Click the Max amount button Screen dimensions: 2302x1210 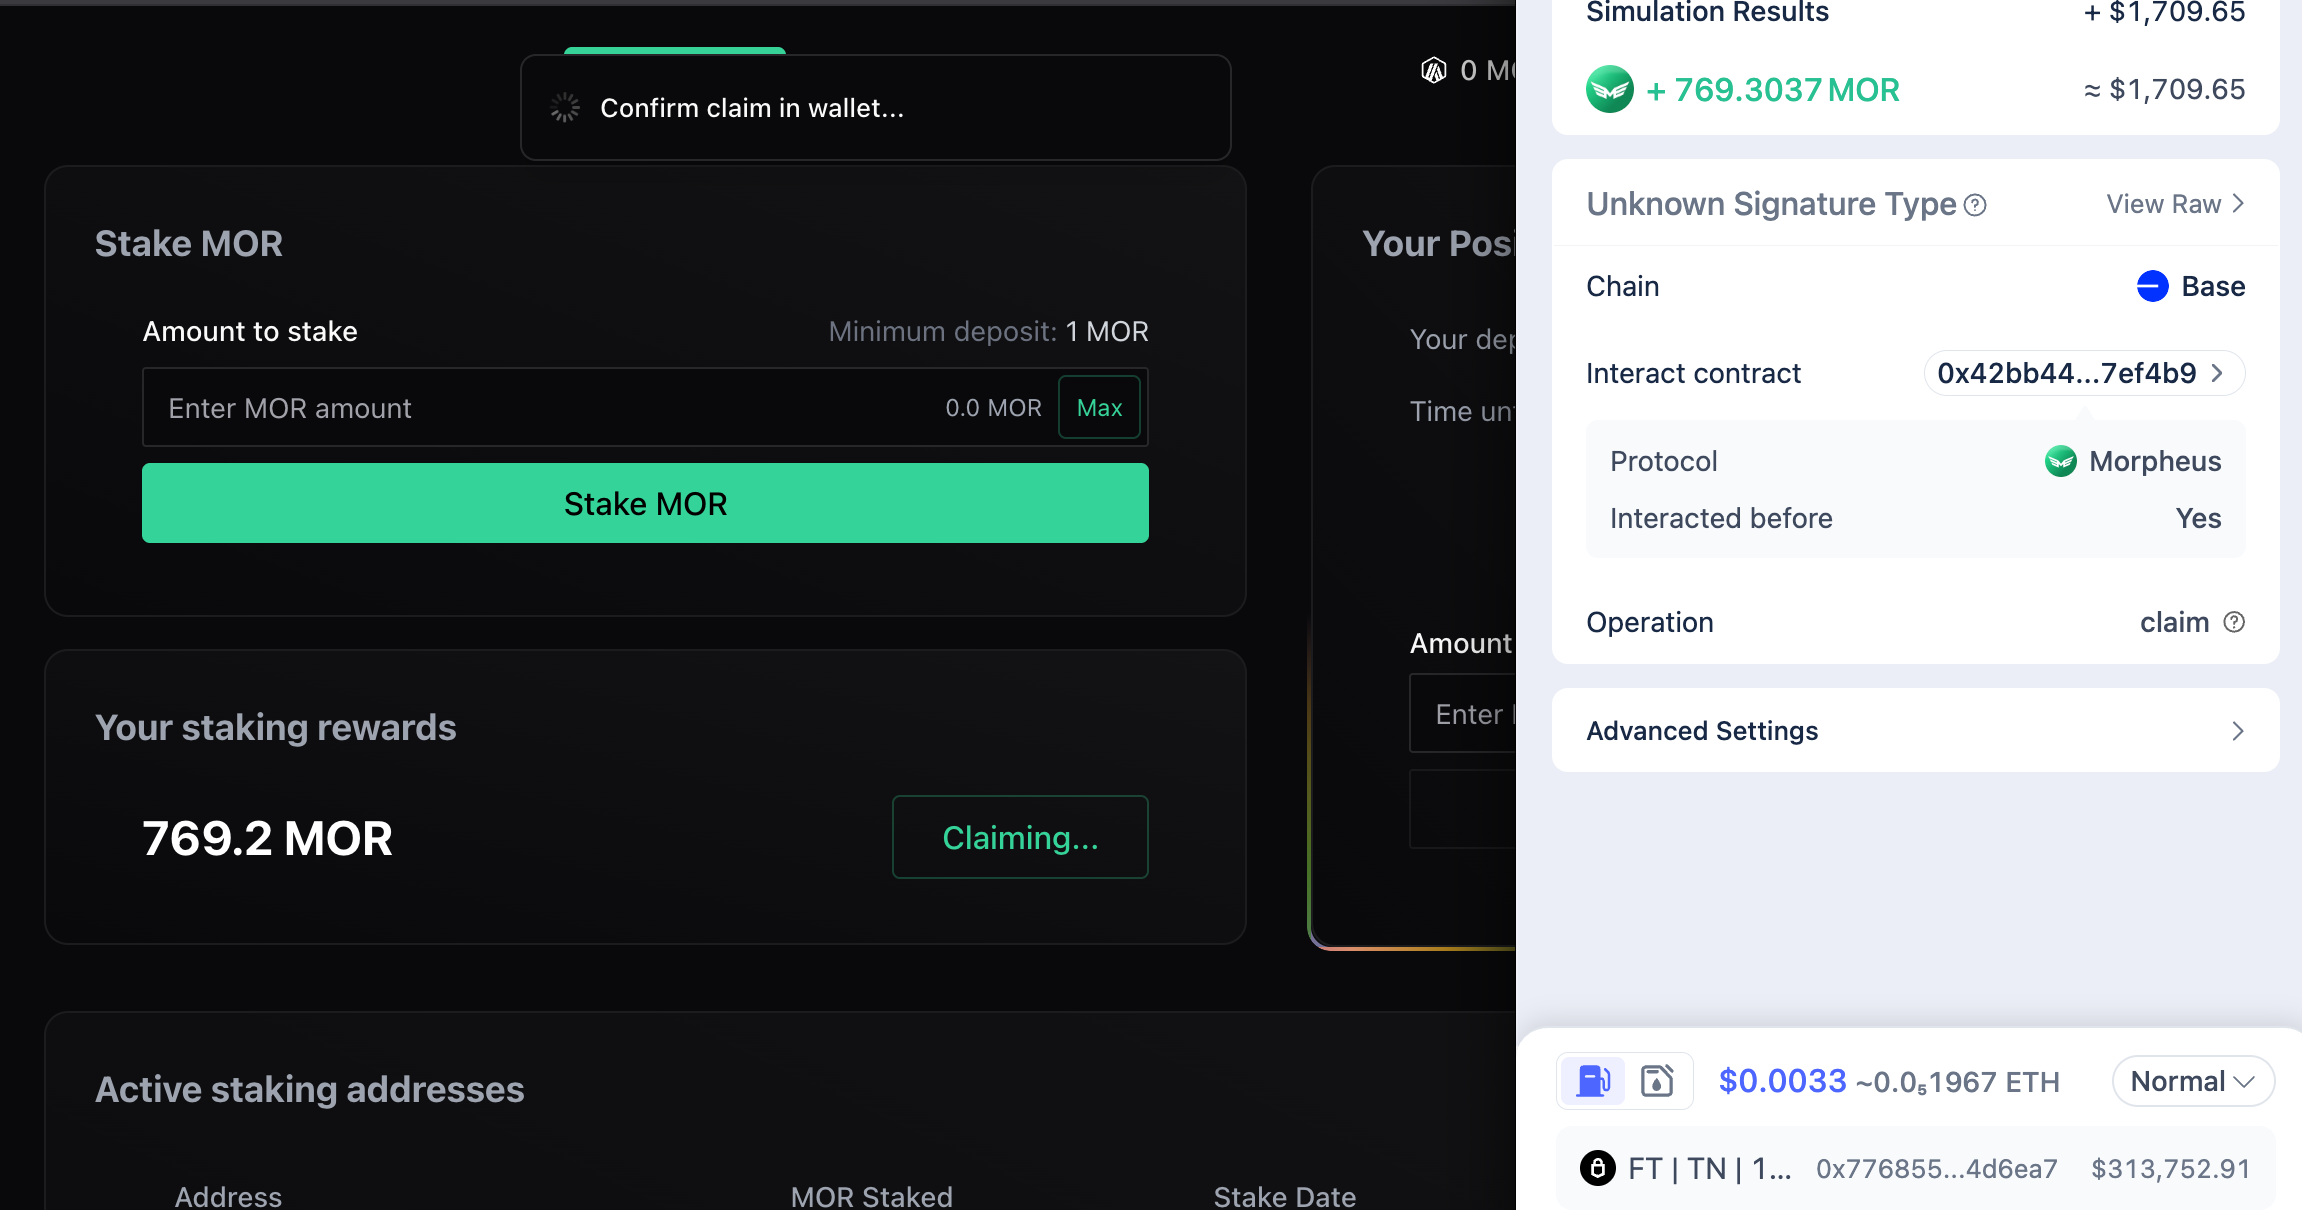click(1099, 408)
